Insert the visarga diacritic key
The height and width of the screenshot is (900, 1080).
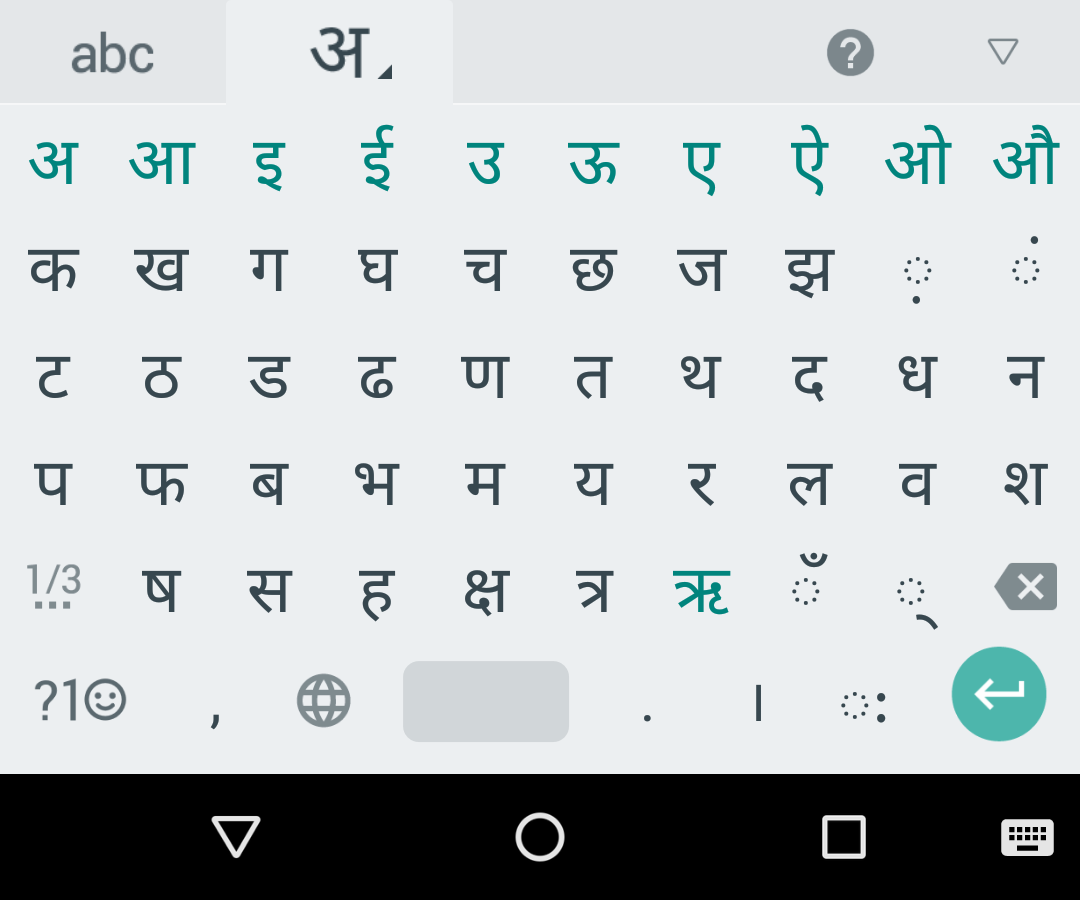point(864,707)
